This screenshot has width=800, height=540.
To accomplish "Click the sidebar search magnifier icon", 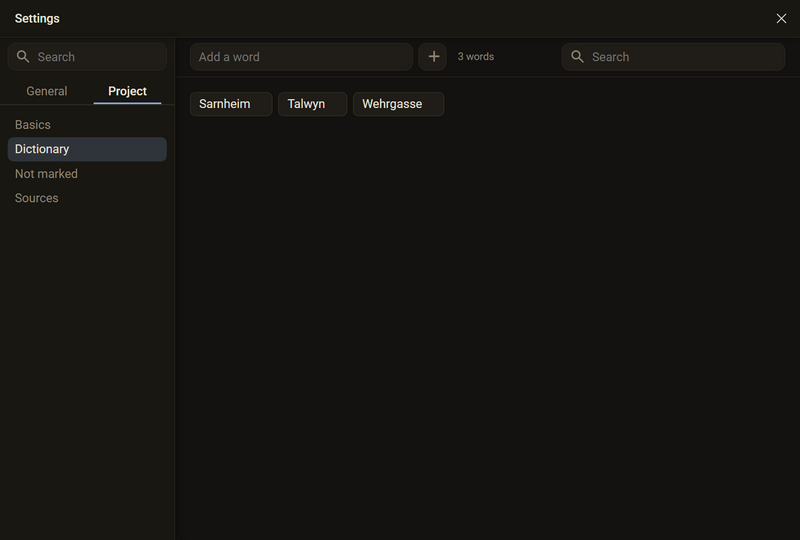I will pos(23,57).
